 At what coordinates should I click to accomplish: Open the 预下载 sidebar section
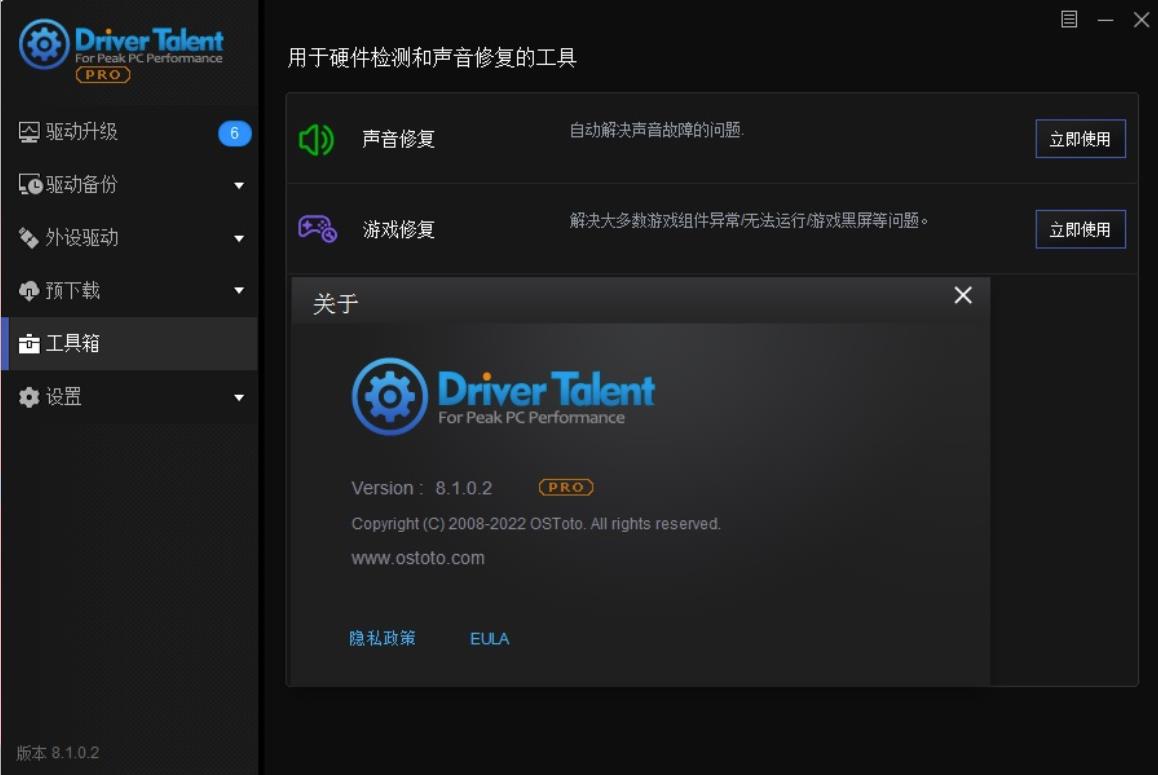tap(130, 291)
